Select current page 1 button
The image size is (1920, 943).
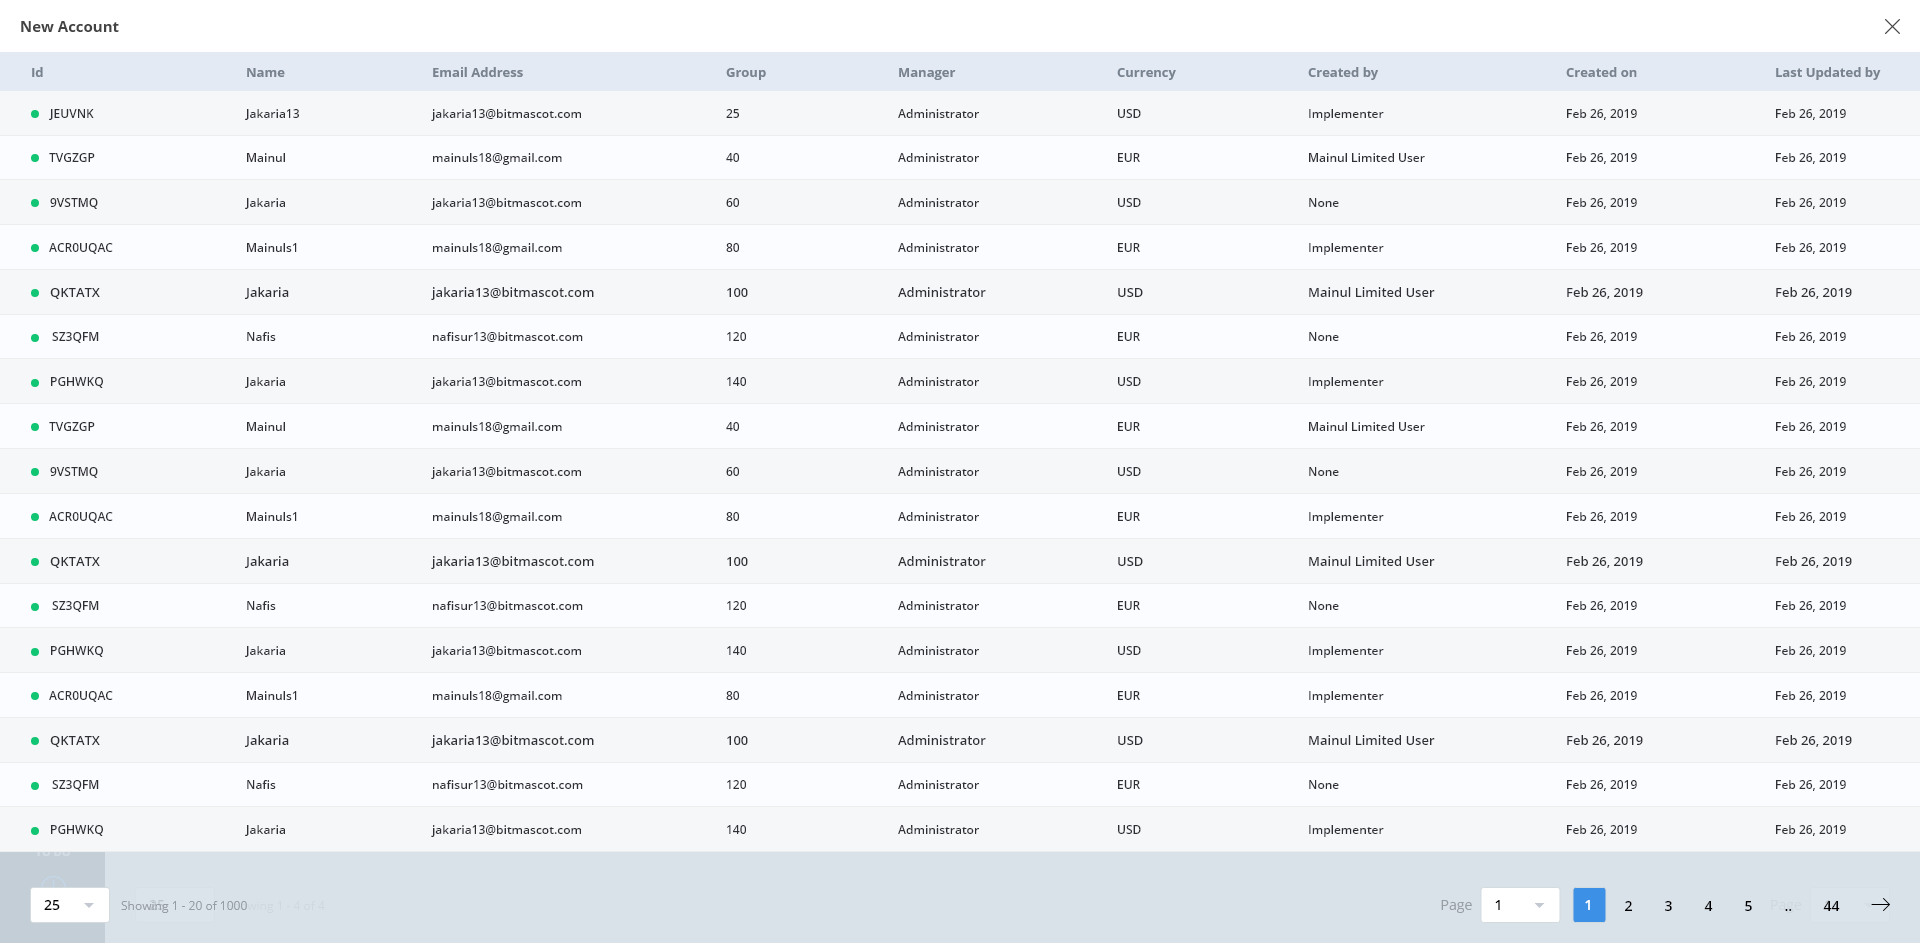[x=1588, y=905]
